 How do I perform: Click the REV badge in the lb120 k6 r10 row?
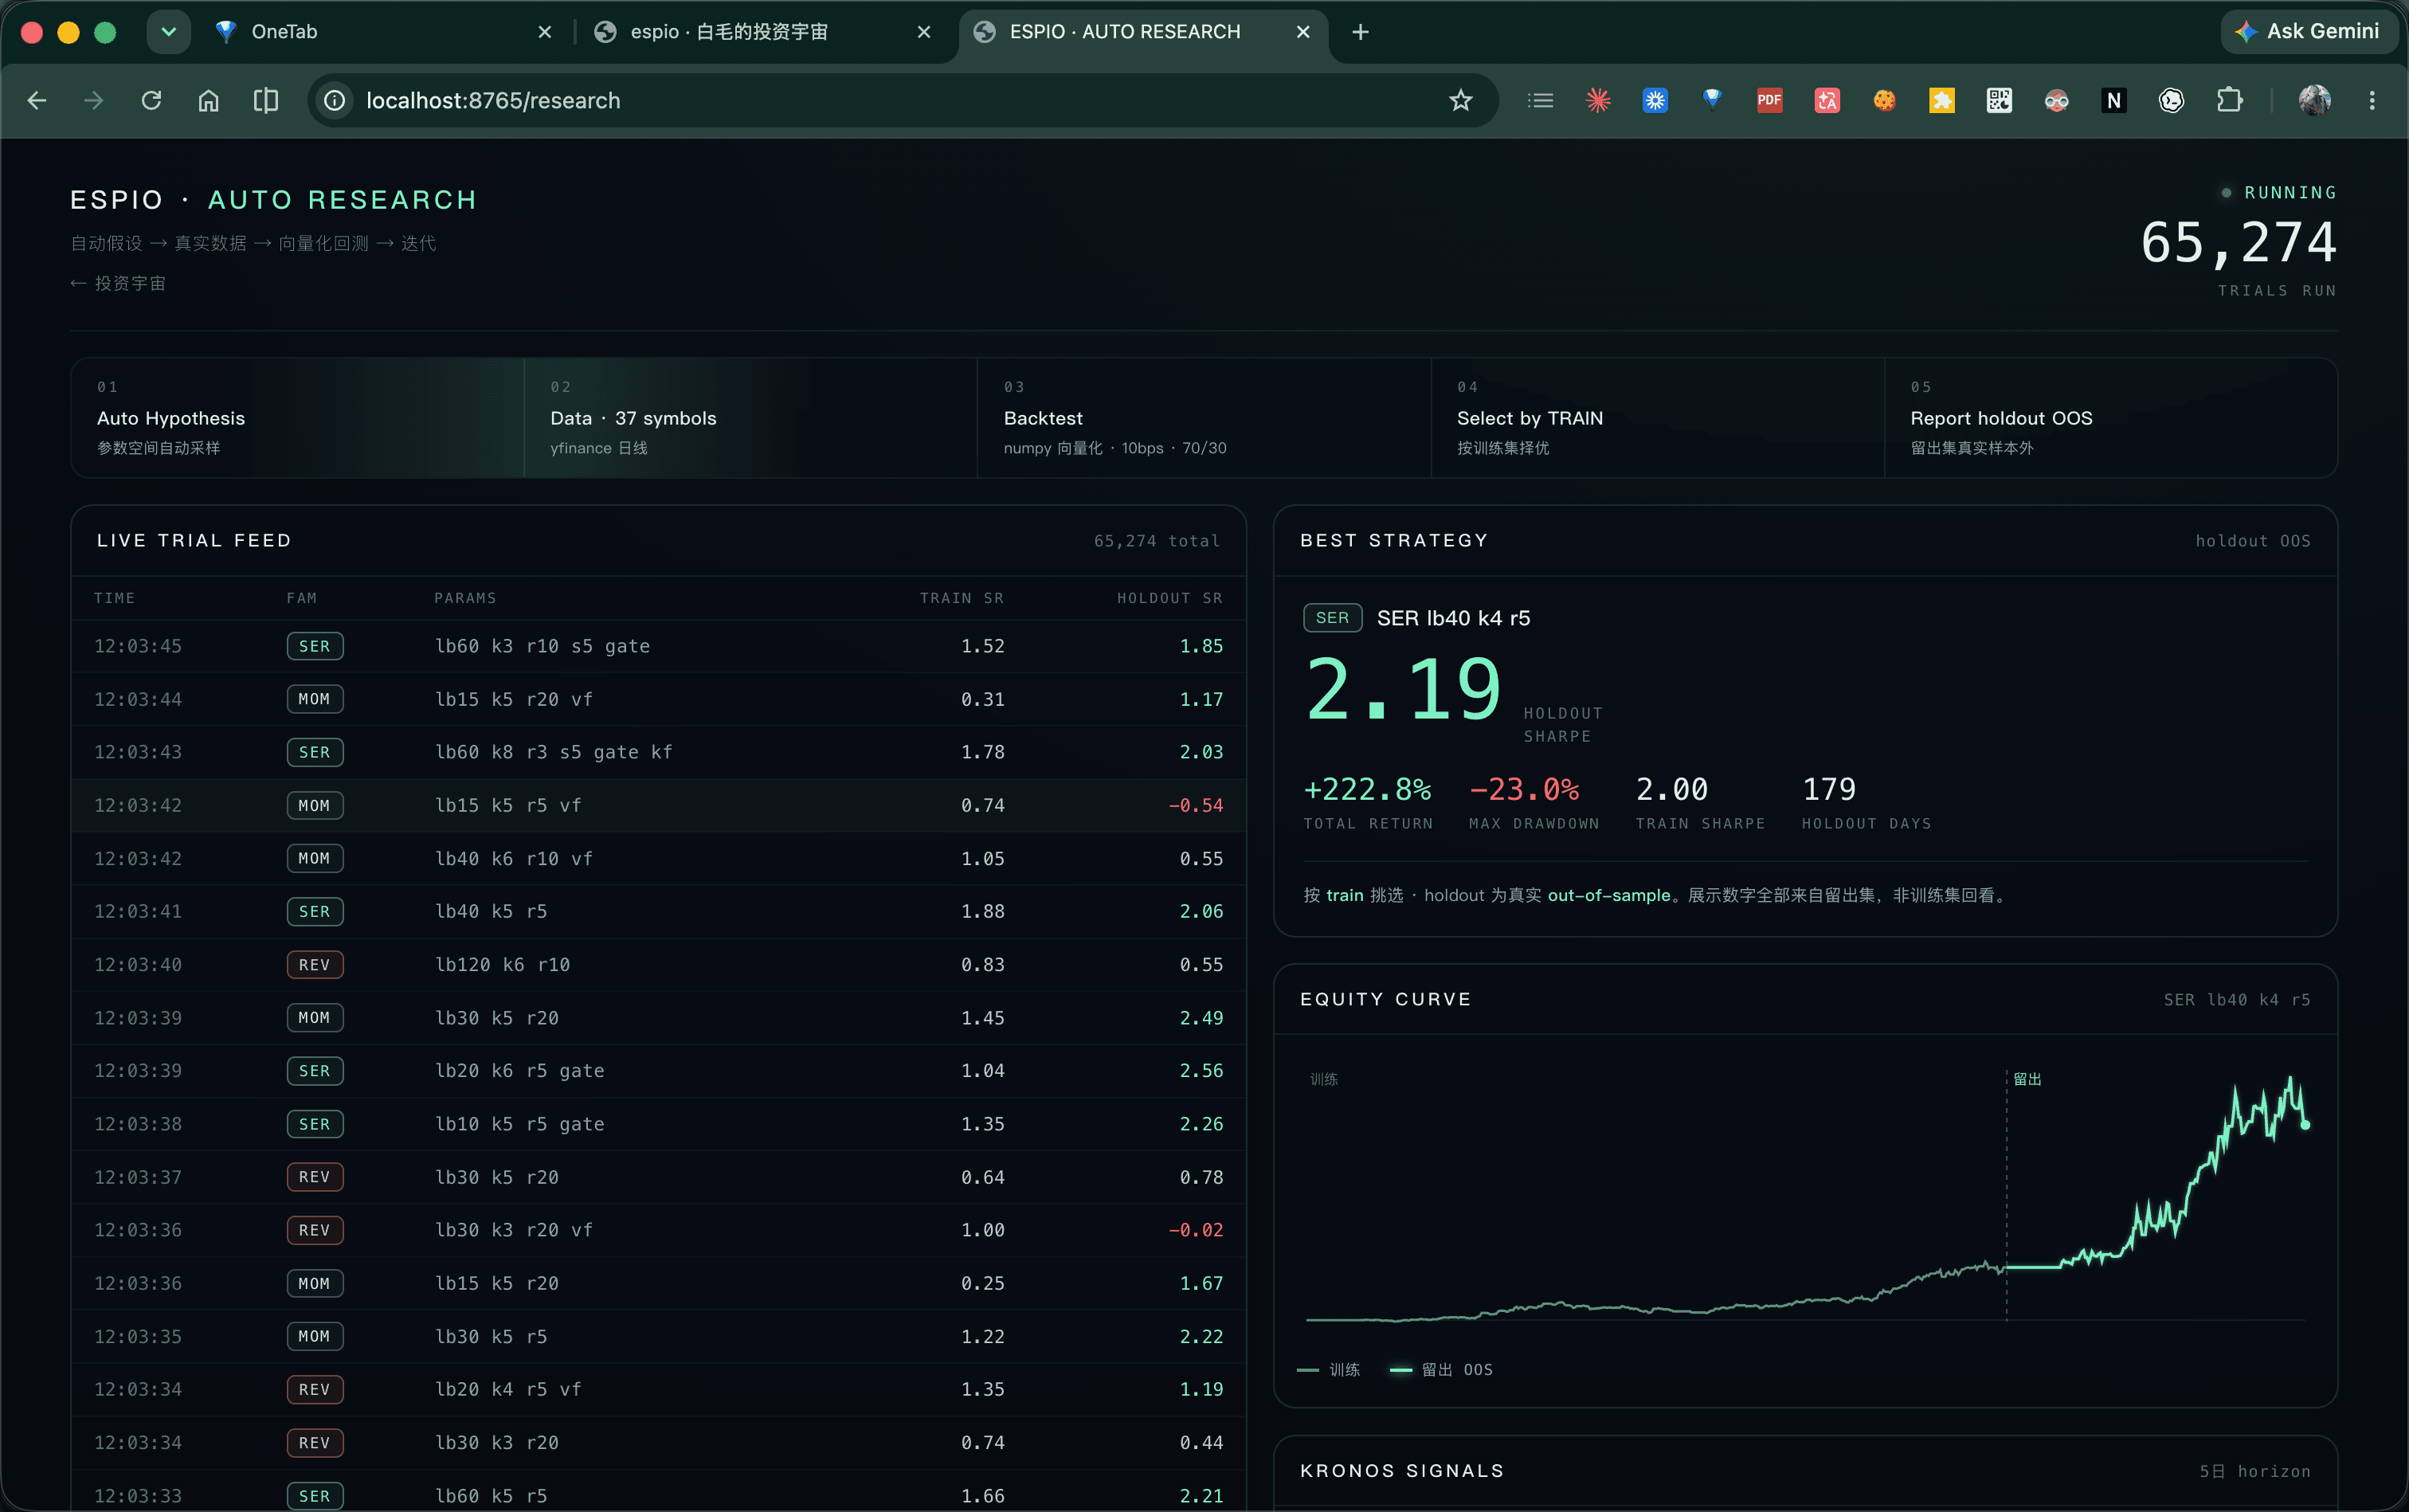(x=314, y=965)
